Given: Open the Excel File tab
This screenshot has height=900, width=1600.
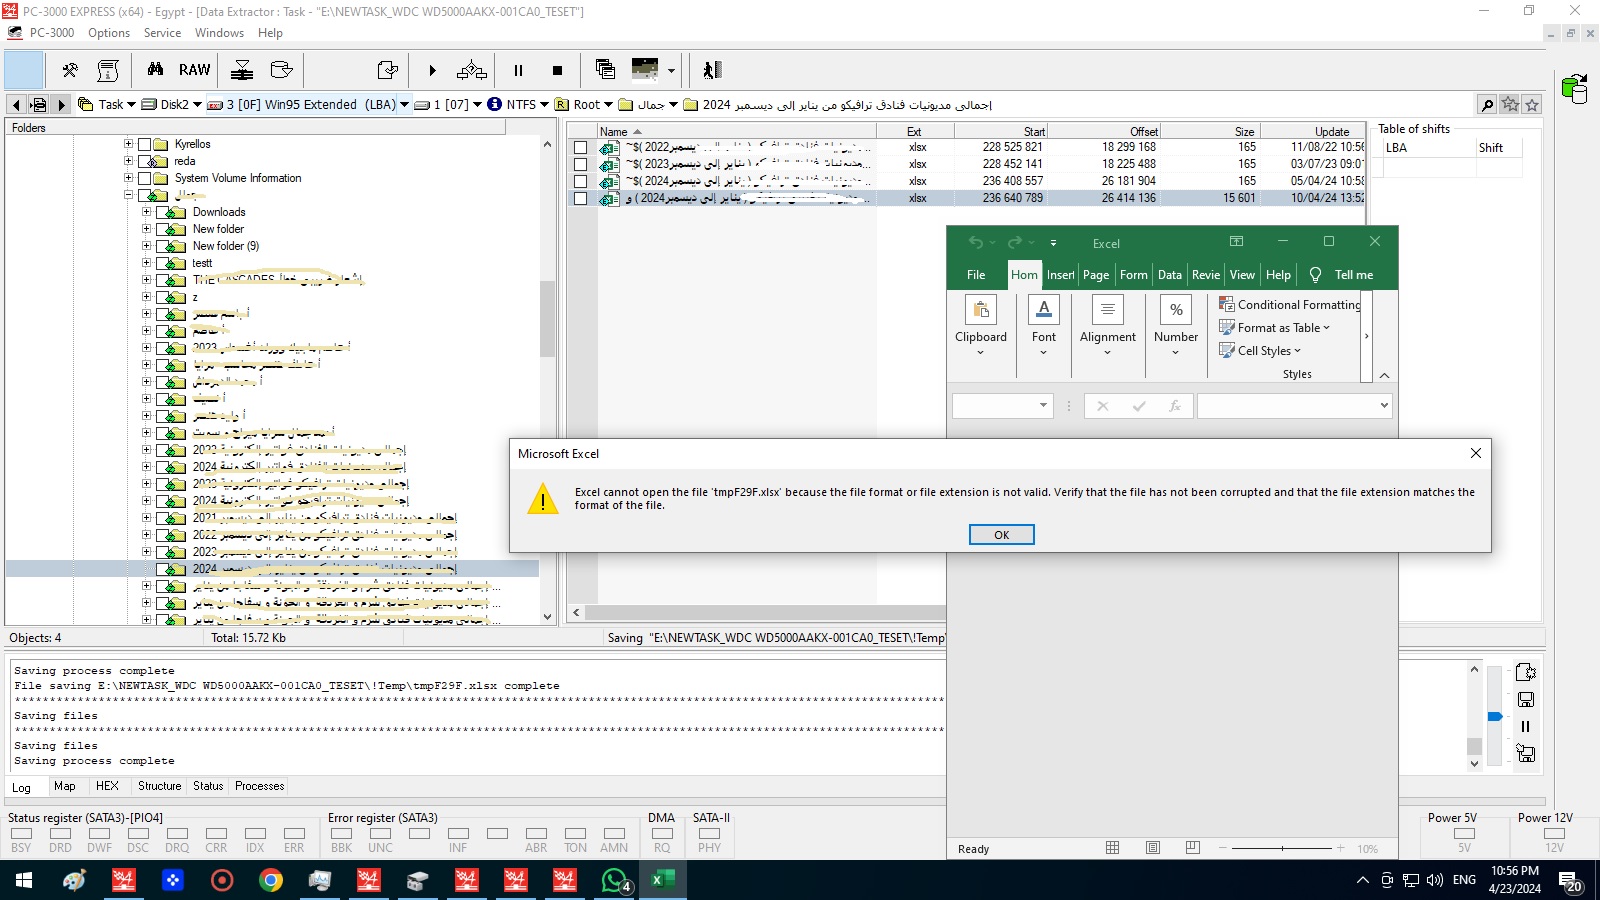Looking at the screenshot, I should click(976, 275).
